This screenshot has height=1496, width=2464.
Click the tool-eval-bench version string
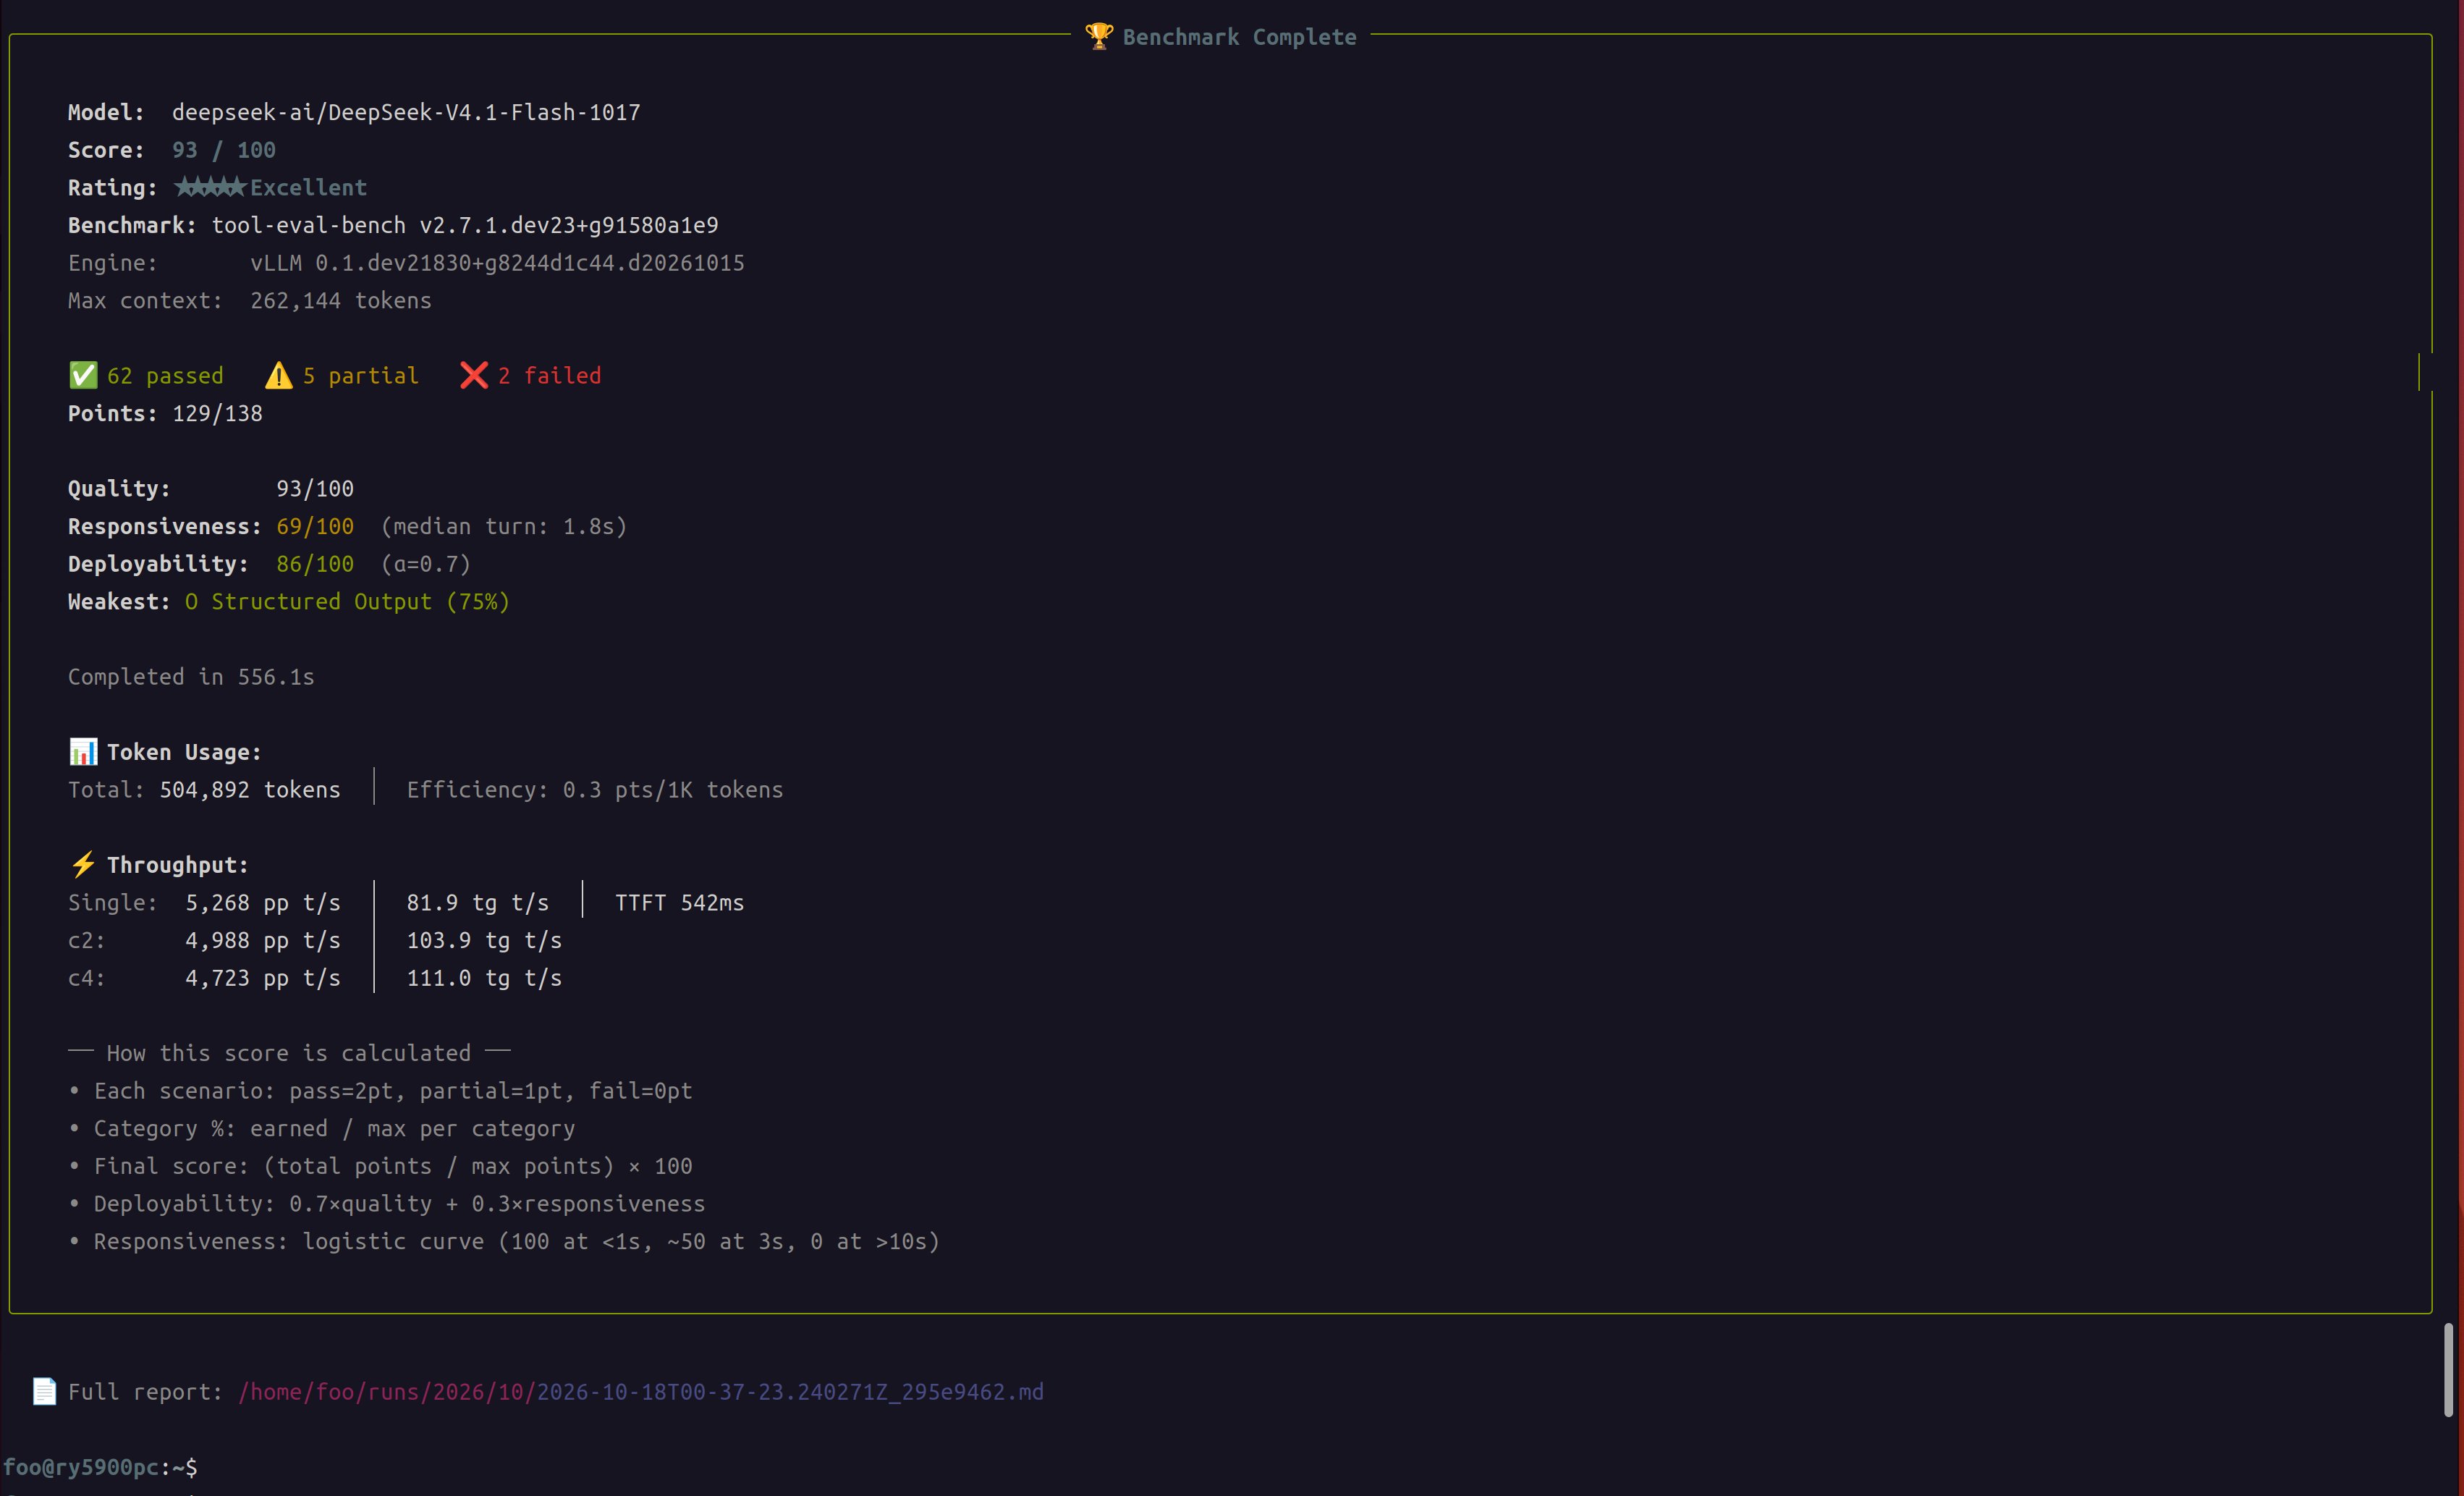point(465,225)
